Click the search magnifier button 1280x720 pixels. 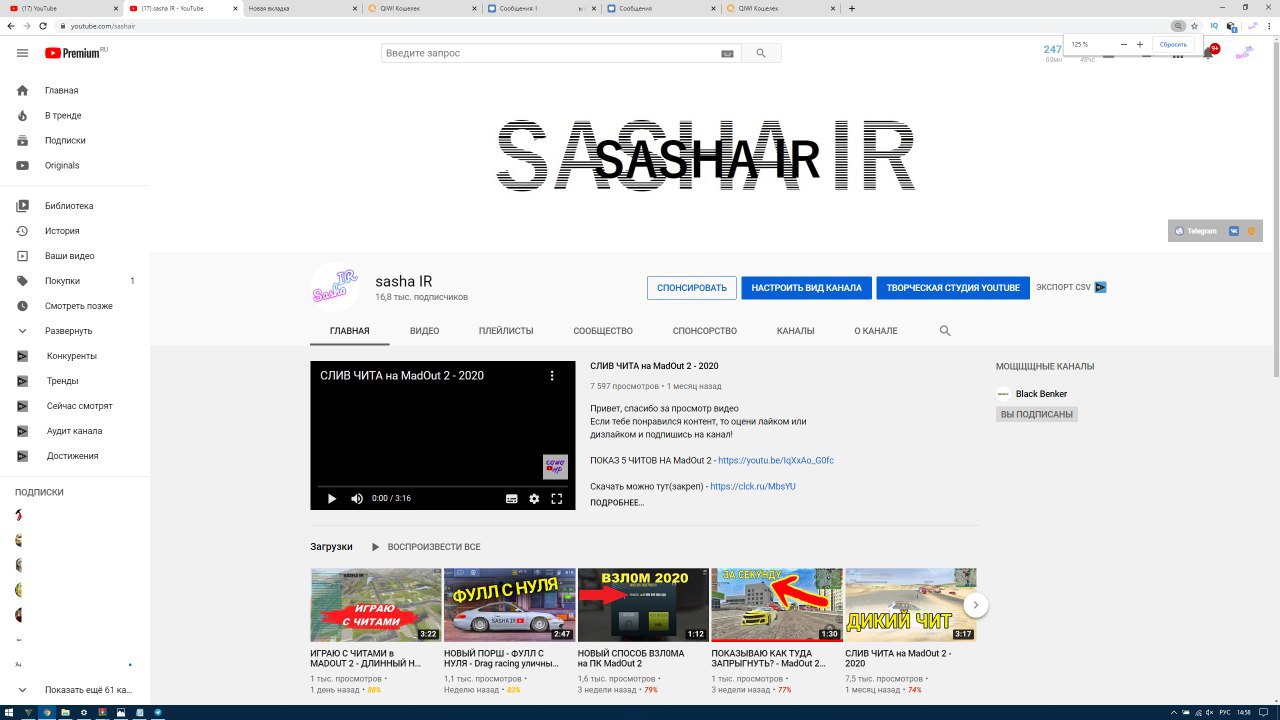tap(761, 53)
